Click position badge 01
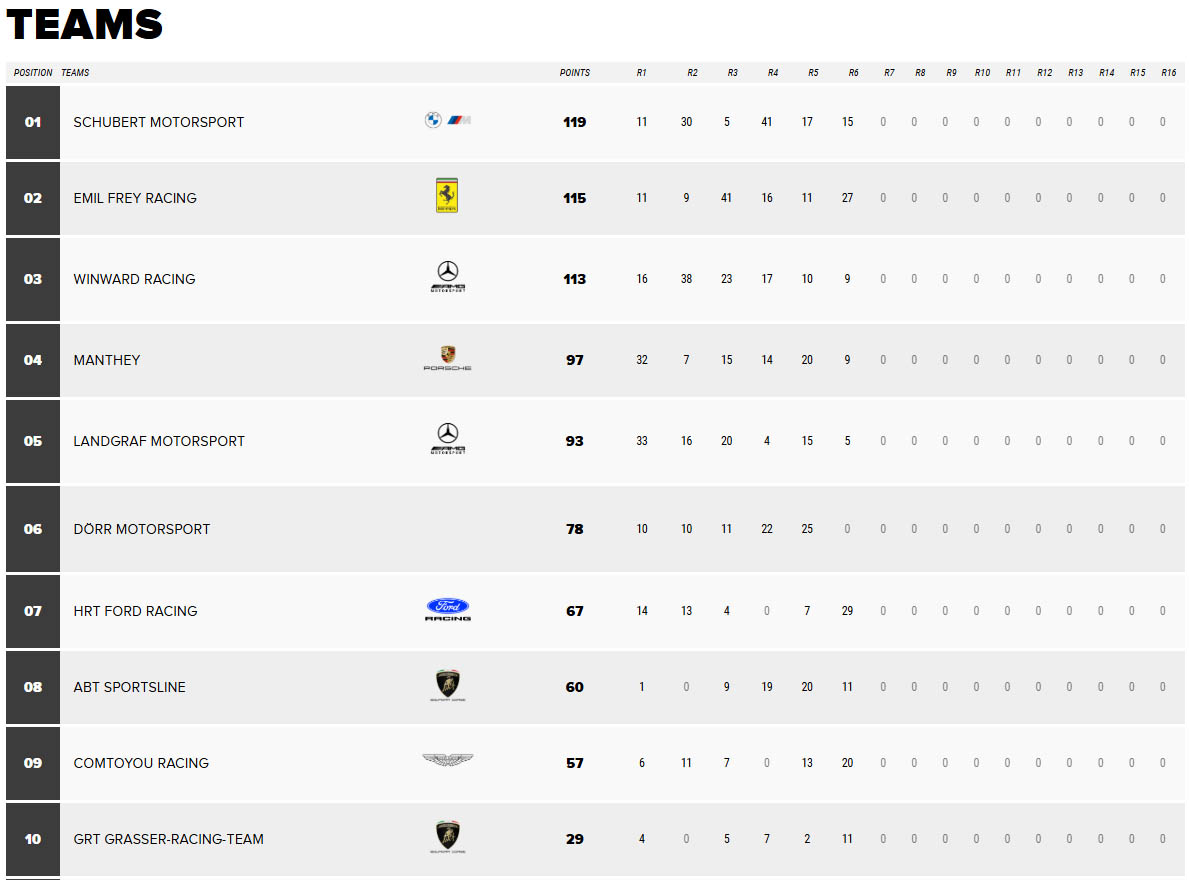 33,122
